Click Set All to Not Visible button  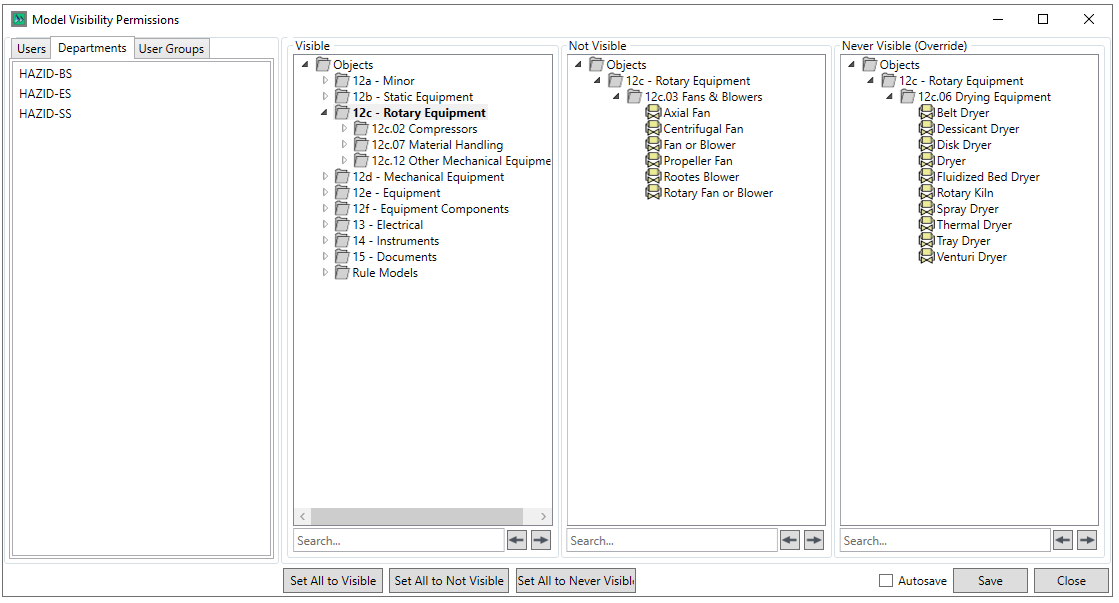tap(449, 581)
